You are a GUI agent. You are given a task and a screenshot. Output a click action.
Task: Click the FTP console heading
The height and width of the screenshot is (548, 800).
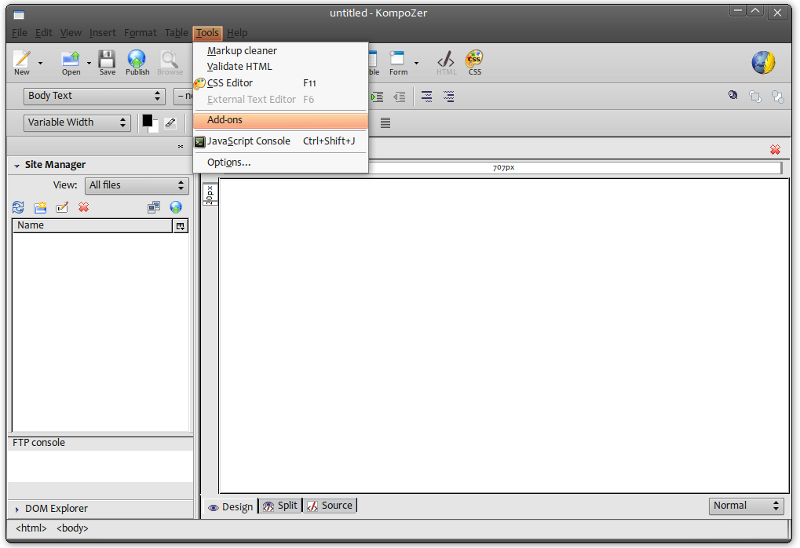39,443
